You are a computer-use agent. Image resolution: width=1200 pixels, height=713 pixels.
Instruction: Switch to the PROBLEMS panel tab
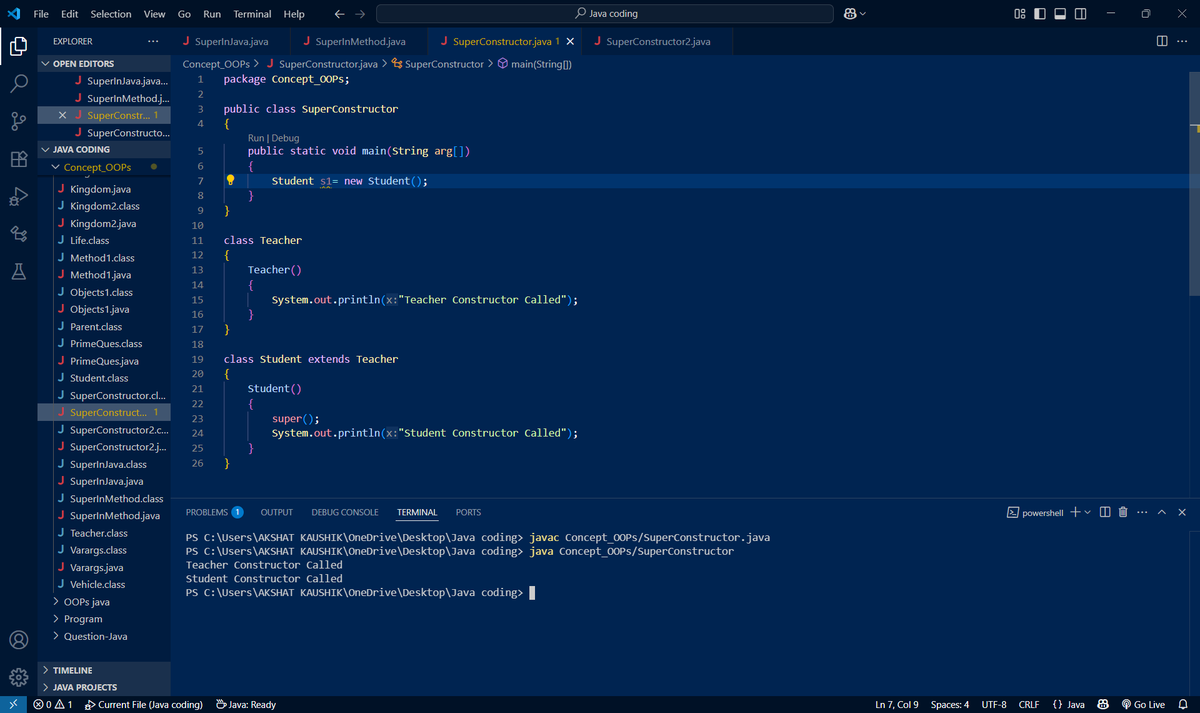(214, 512)
